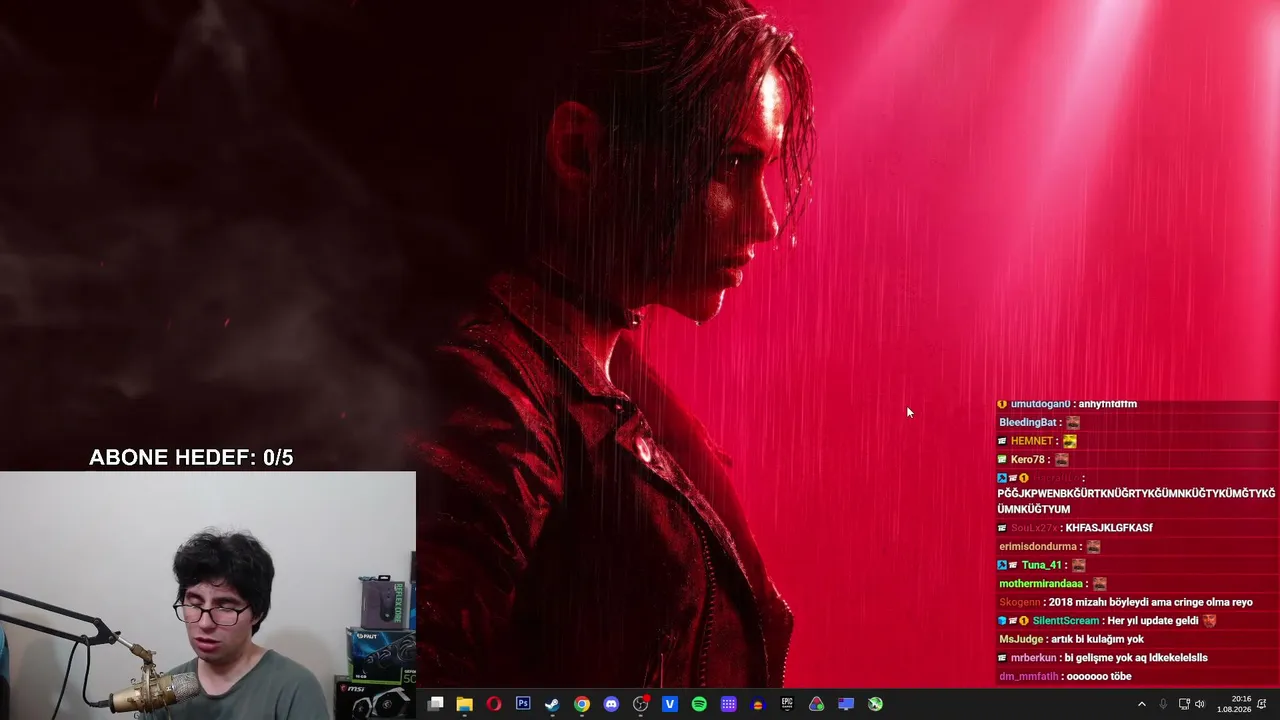Click chat username Tuna_41
1280x720 pixels.
1042,565
